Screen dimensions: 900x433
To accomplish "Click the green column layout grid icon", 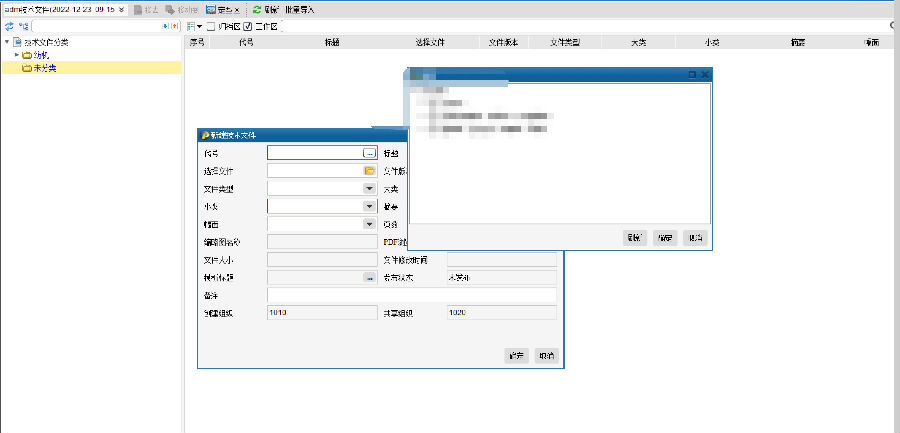I will pyautogui.click(x=191, y=26).
